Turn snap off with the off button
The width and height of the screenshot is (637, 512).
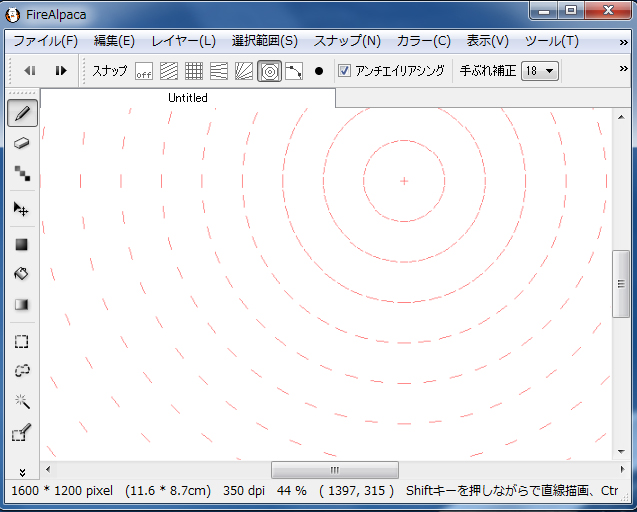144,71
